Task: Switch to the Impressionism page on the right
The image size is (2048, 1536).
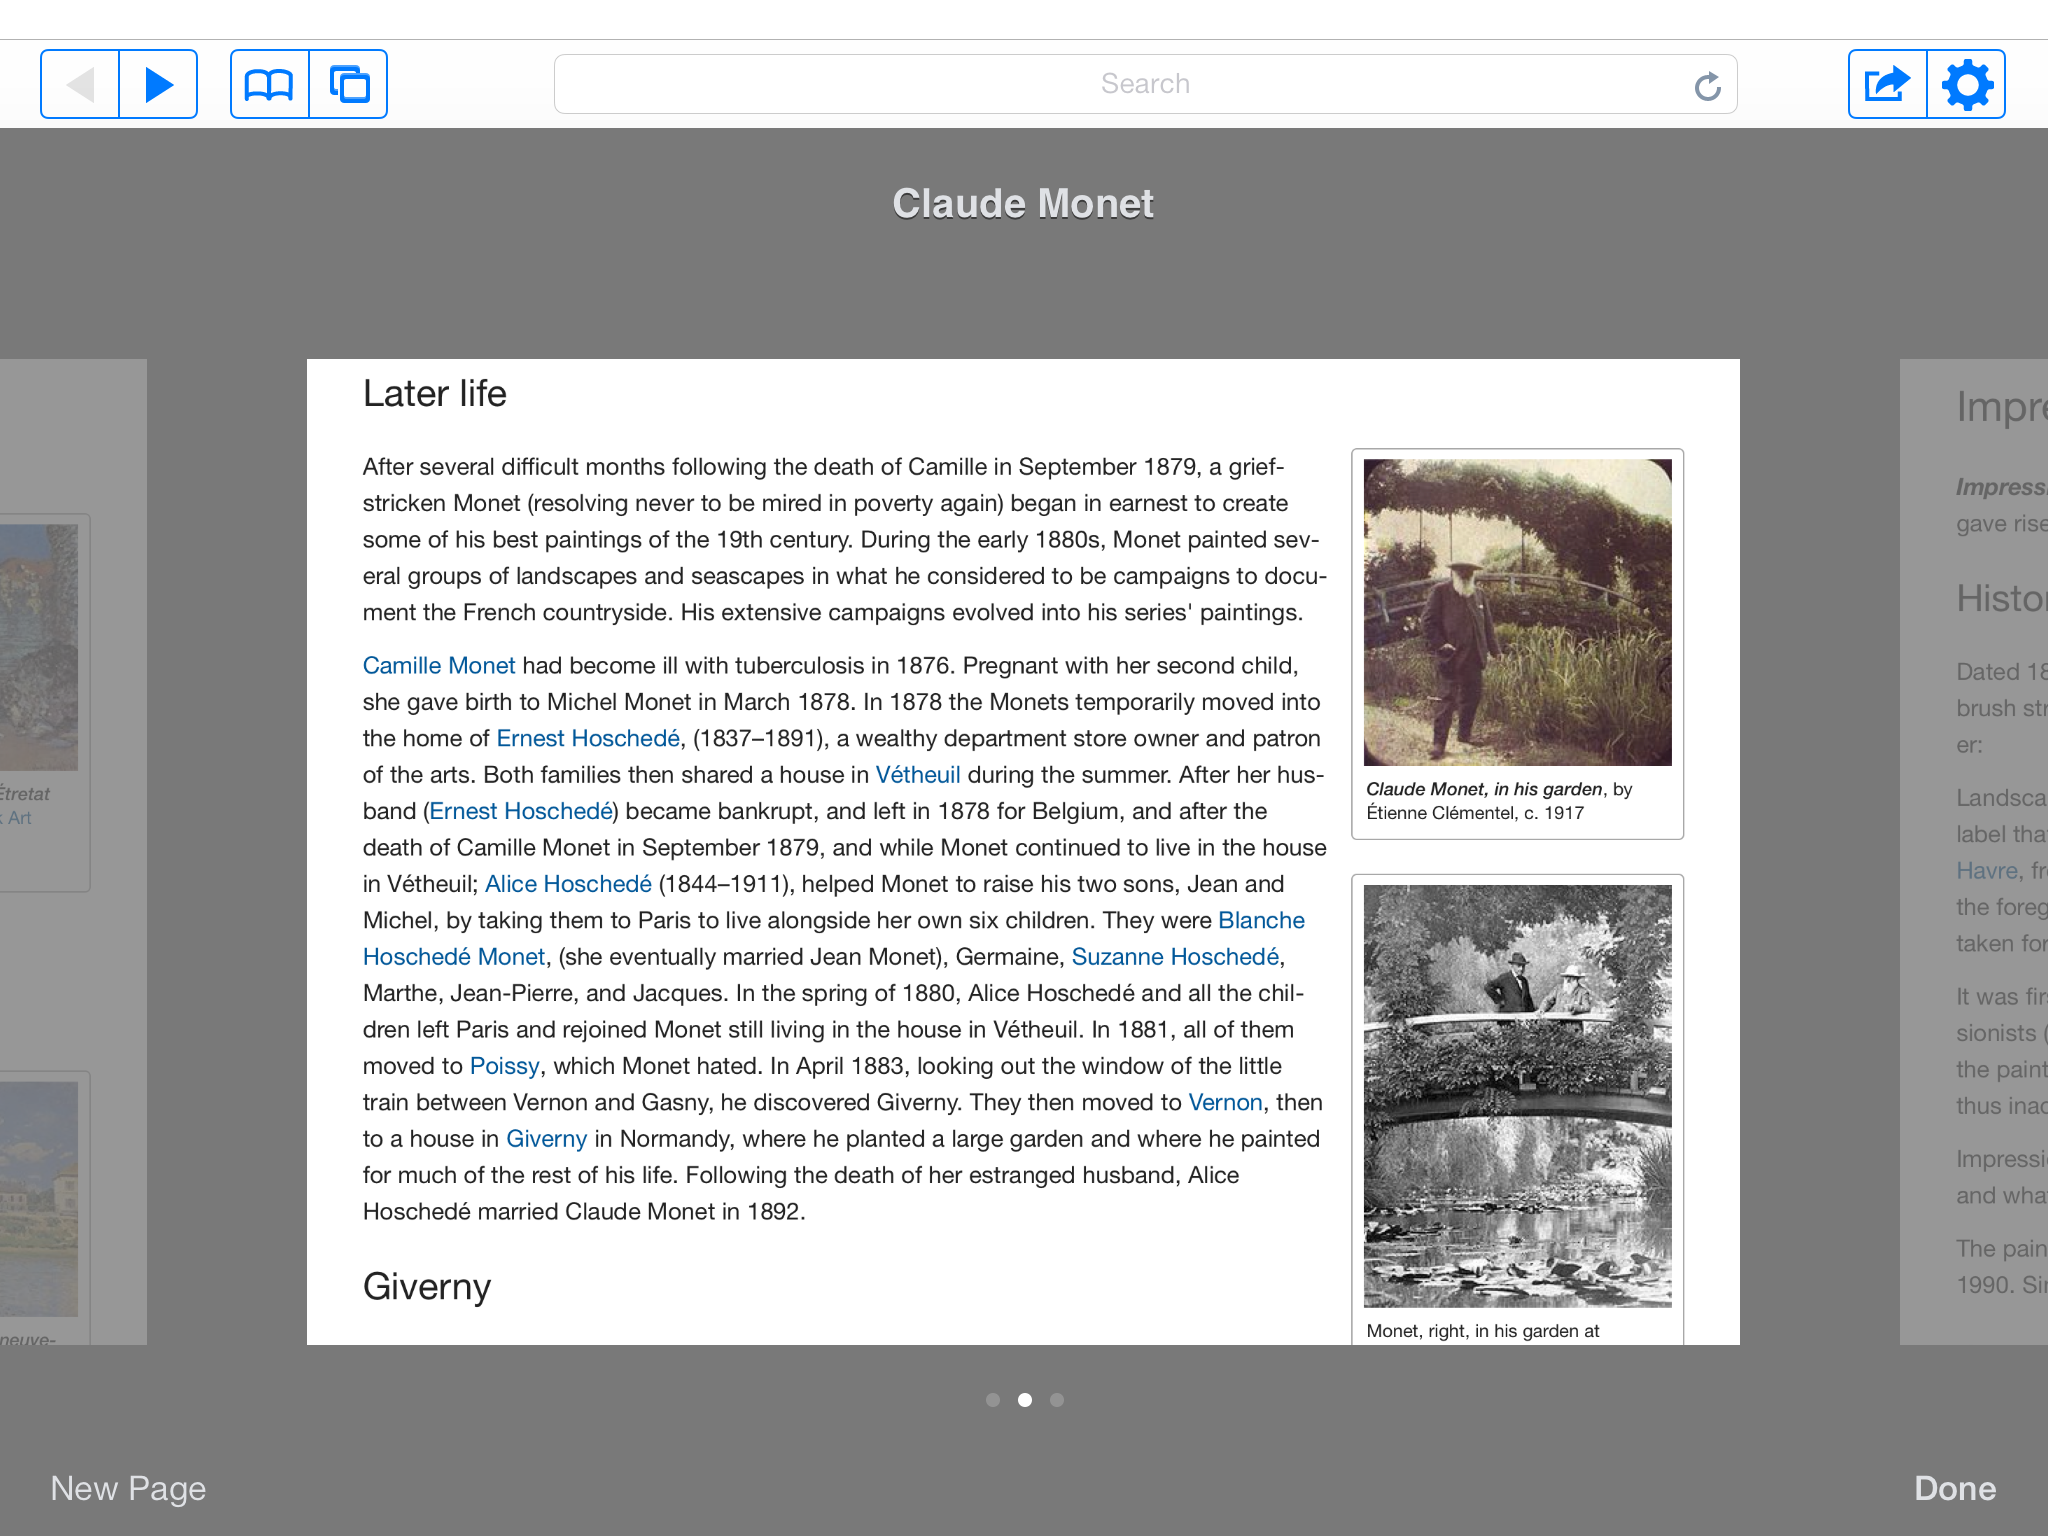Action: tap(1974, 851)
